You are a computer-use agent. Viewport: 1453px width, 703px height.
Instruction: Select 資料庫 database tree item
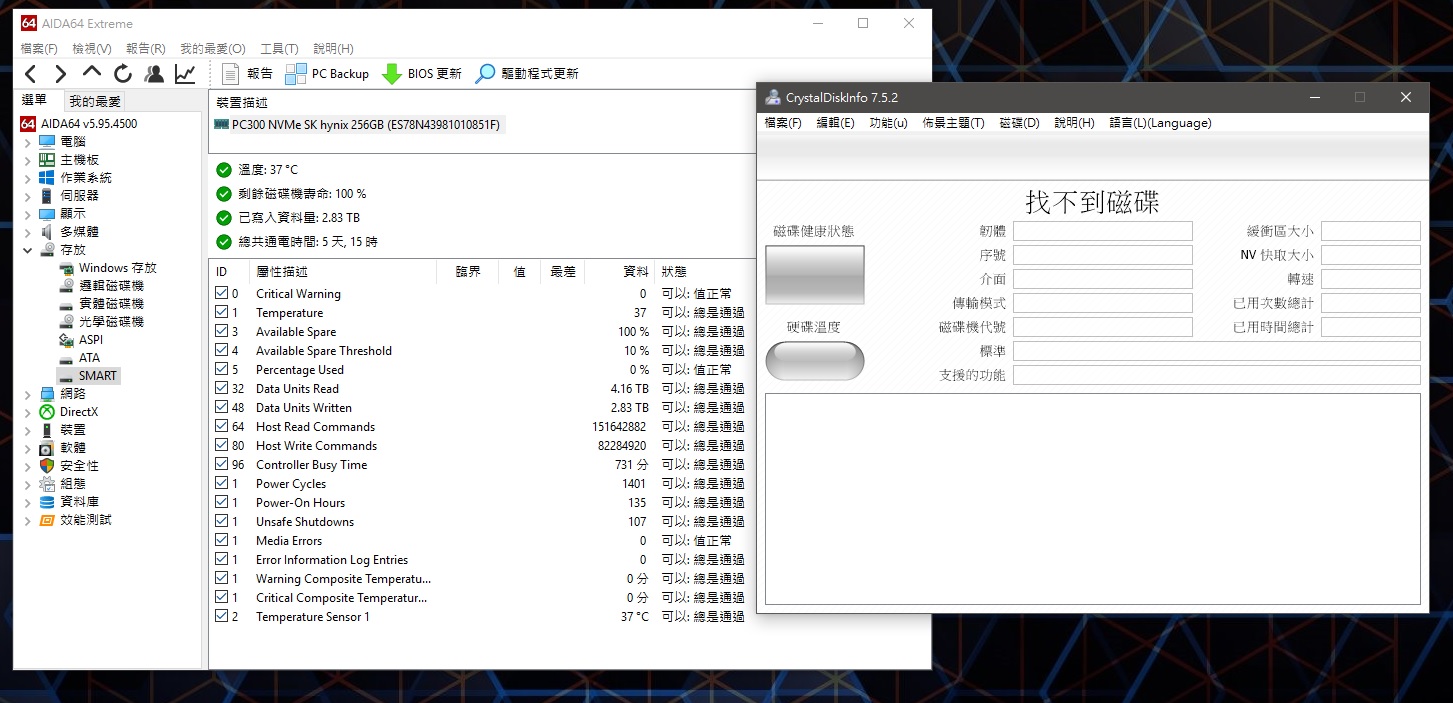click(x=69, y=502)
